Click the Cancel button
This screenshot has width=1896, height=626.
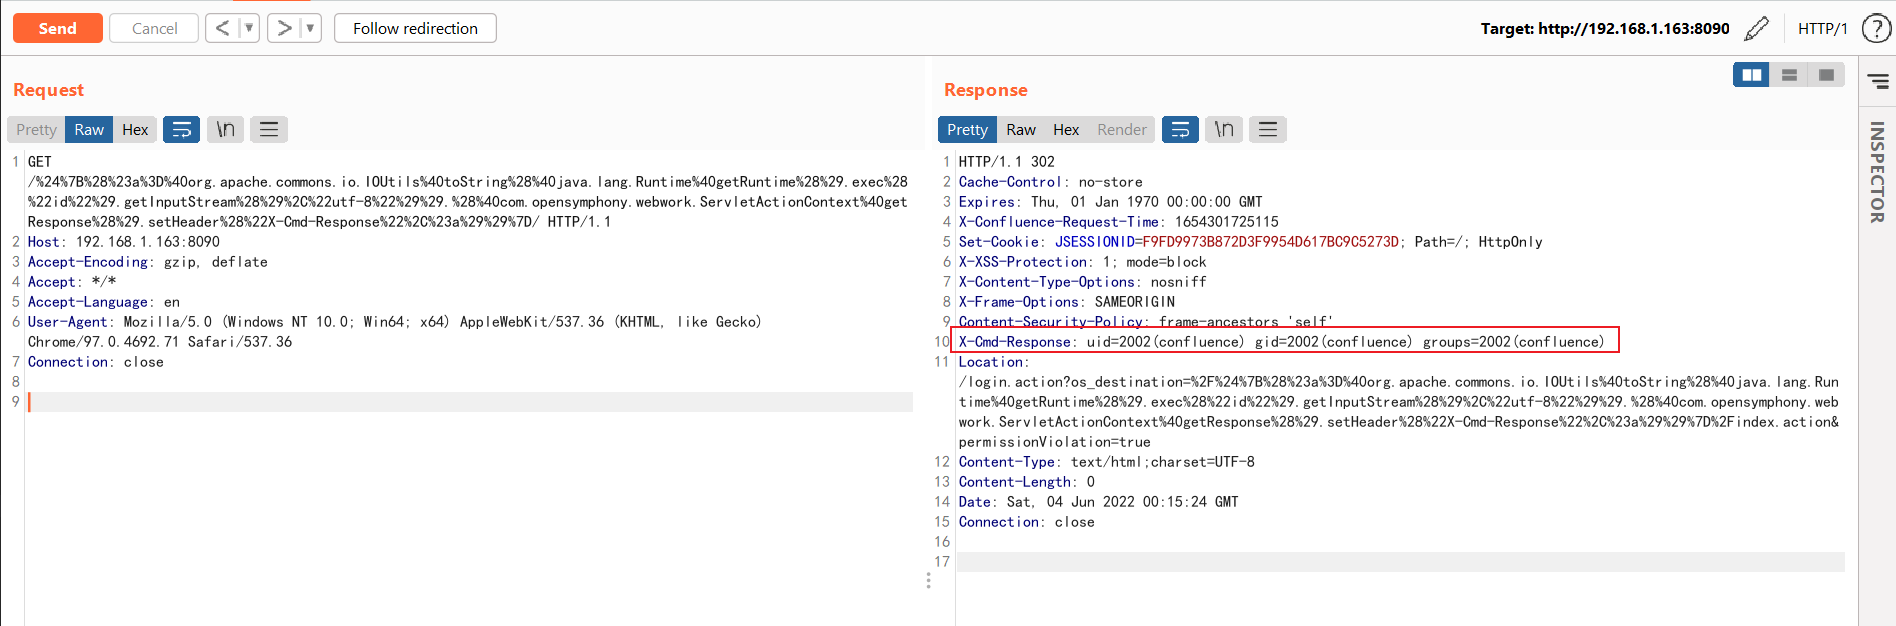(x=154, y=28)
